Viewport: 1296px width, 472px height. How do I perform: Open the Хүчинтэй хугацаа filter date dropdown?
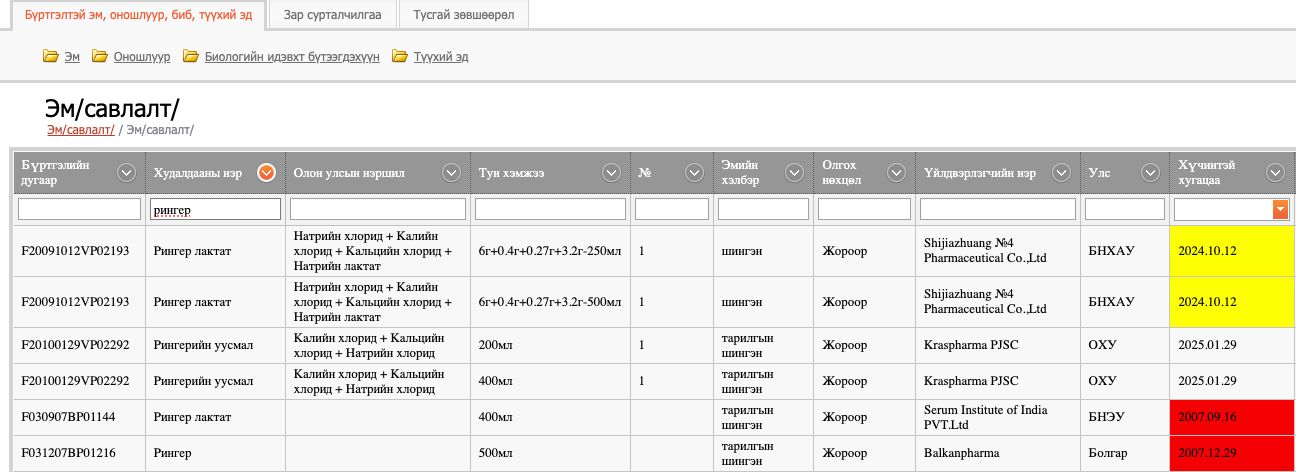(1280, 209)
